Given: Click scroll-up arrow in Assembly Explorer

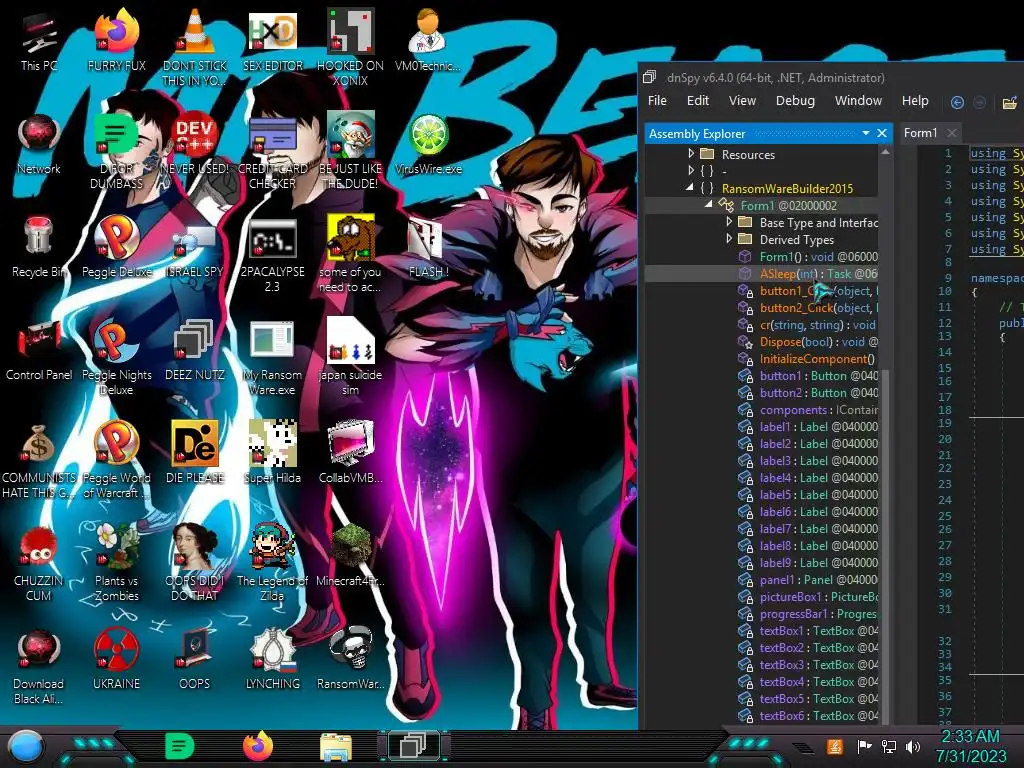Looking at the screenshot, I should (x=886, y=152).
